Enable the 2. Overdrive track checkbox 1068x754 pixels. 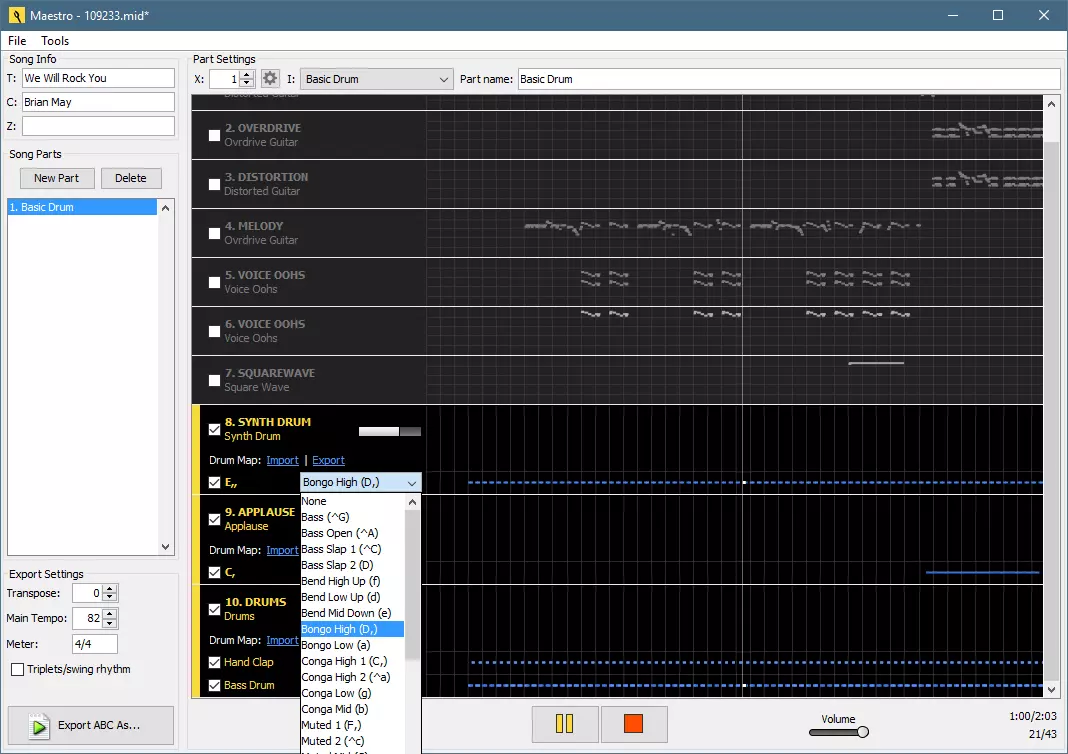[214, 135]
